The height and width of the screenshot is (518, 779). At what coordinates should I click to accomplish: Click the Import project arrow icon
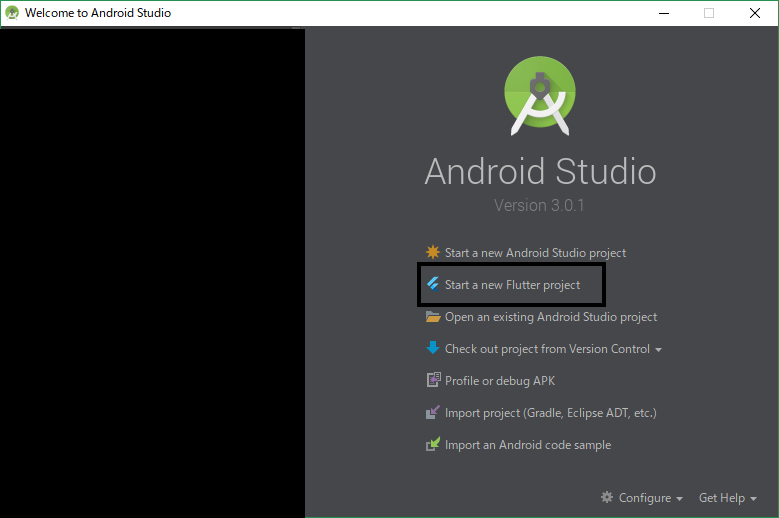pos(433,412)
